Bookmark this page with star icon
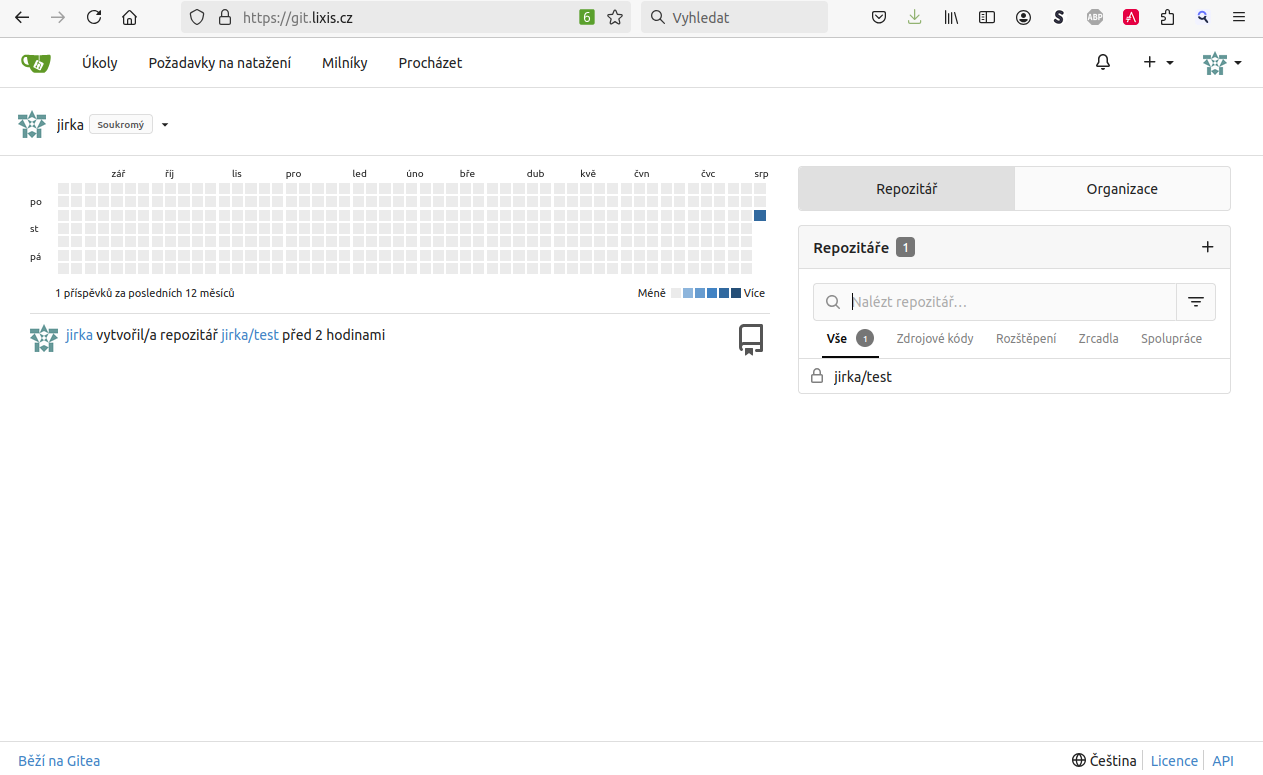The width and height of the screenshot is (1263, 775). (x=615, y=17)
